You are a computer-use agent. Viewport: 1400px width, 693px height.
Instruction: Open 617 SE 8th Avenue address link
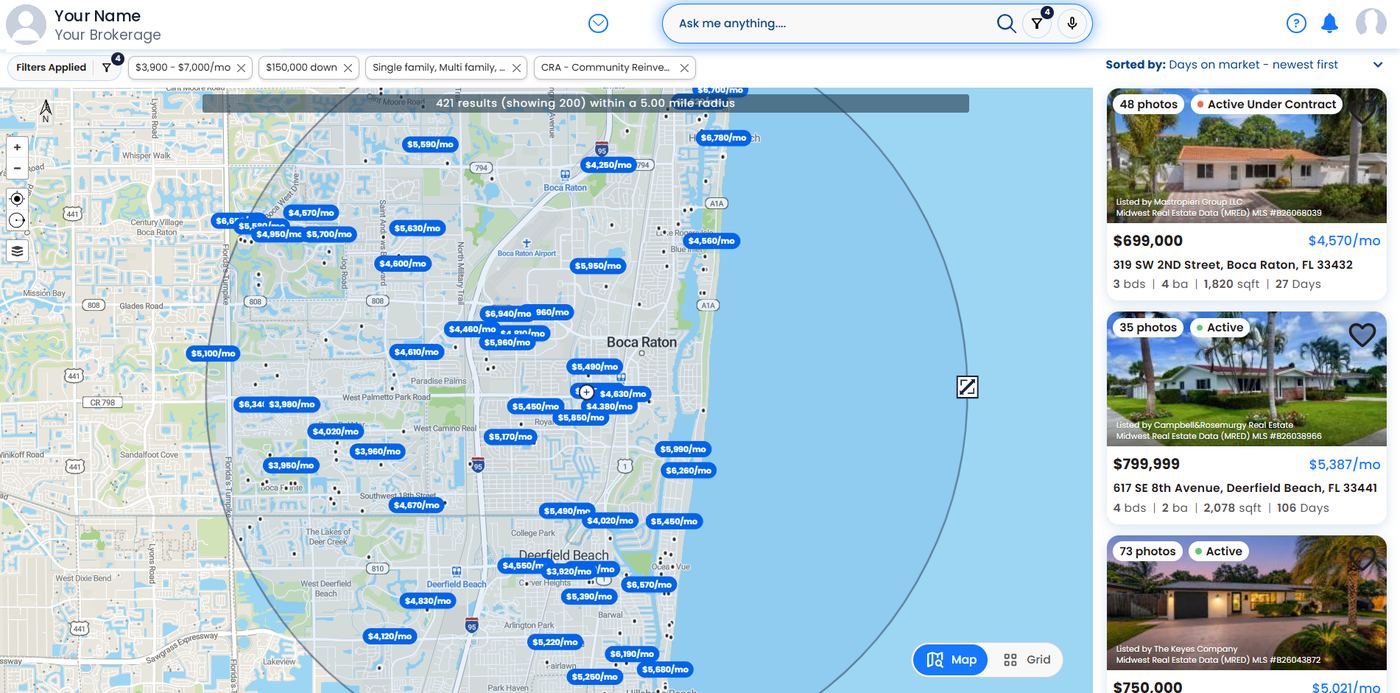tap(1245, 488)
